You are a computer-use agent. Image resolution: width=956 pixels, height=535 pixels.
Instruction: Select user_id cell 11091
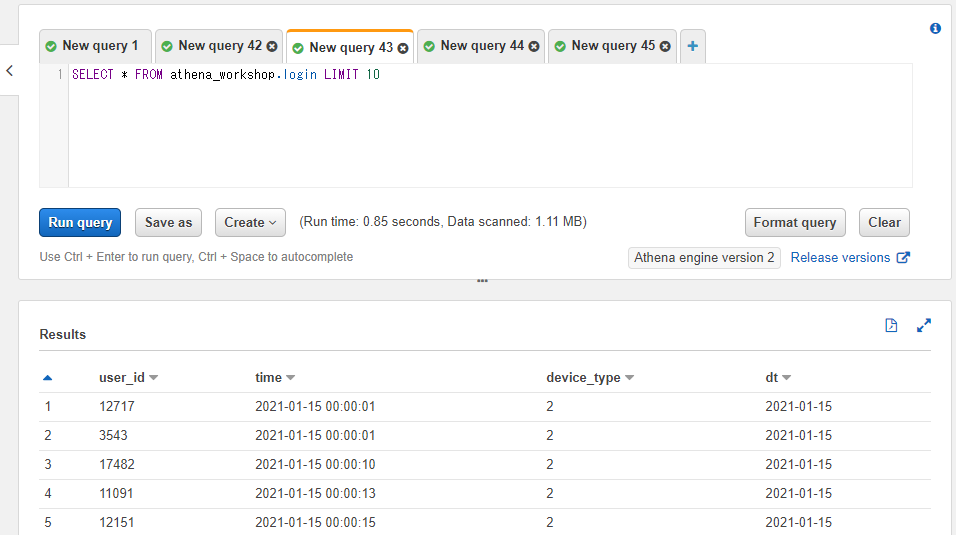[116, 494]
